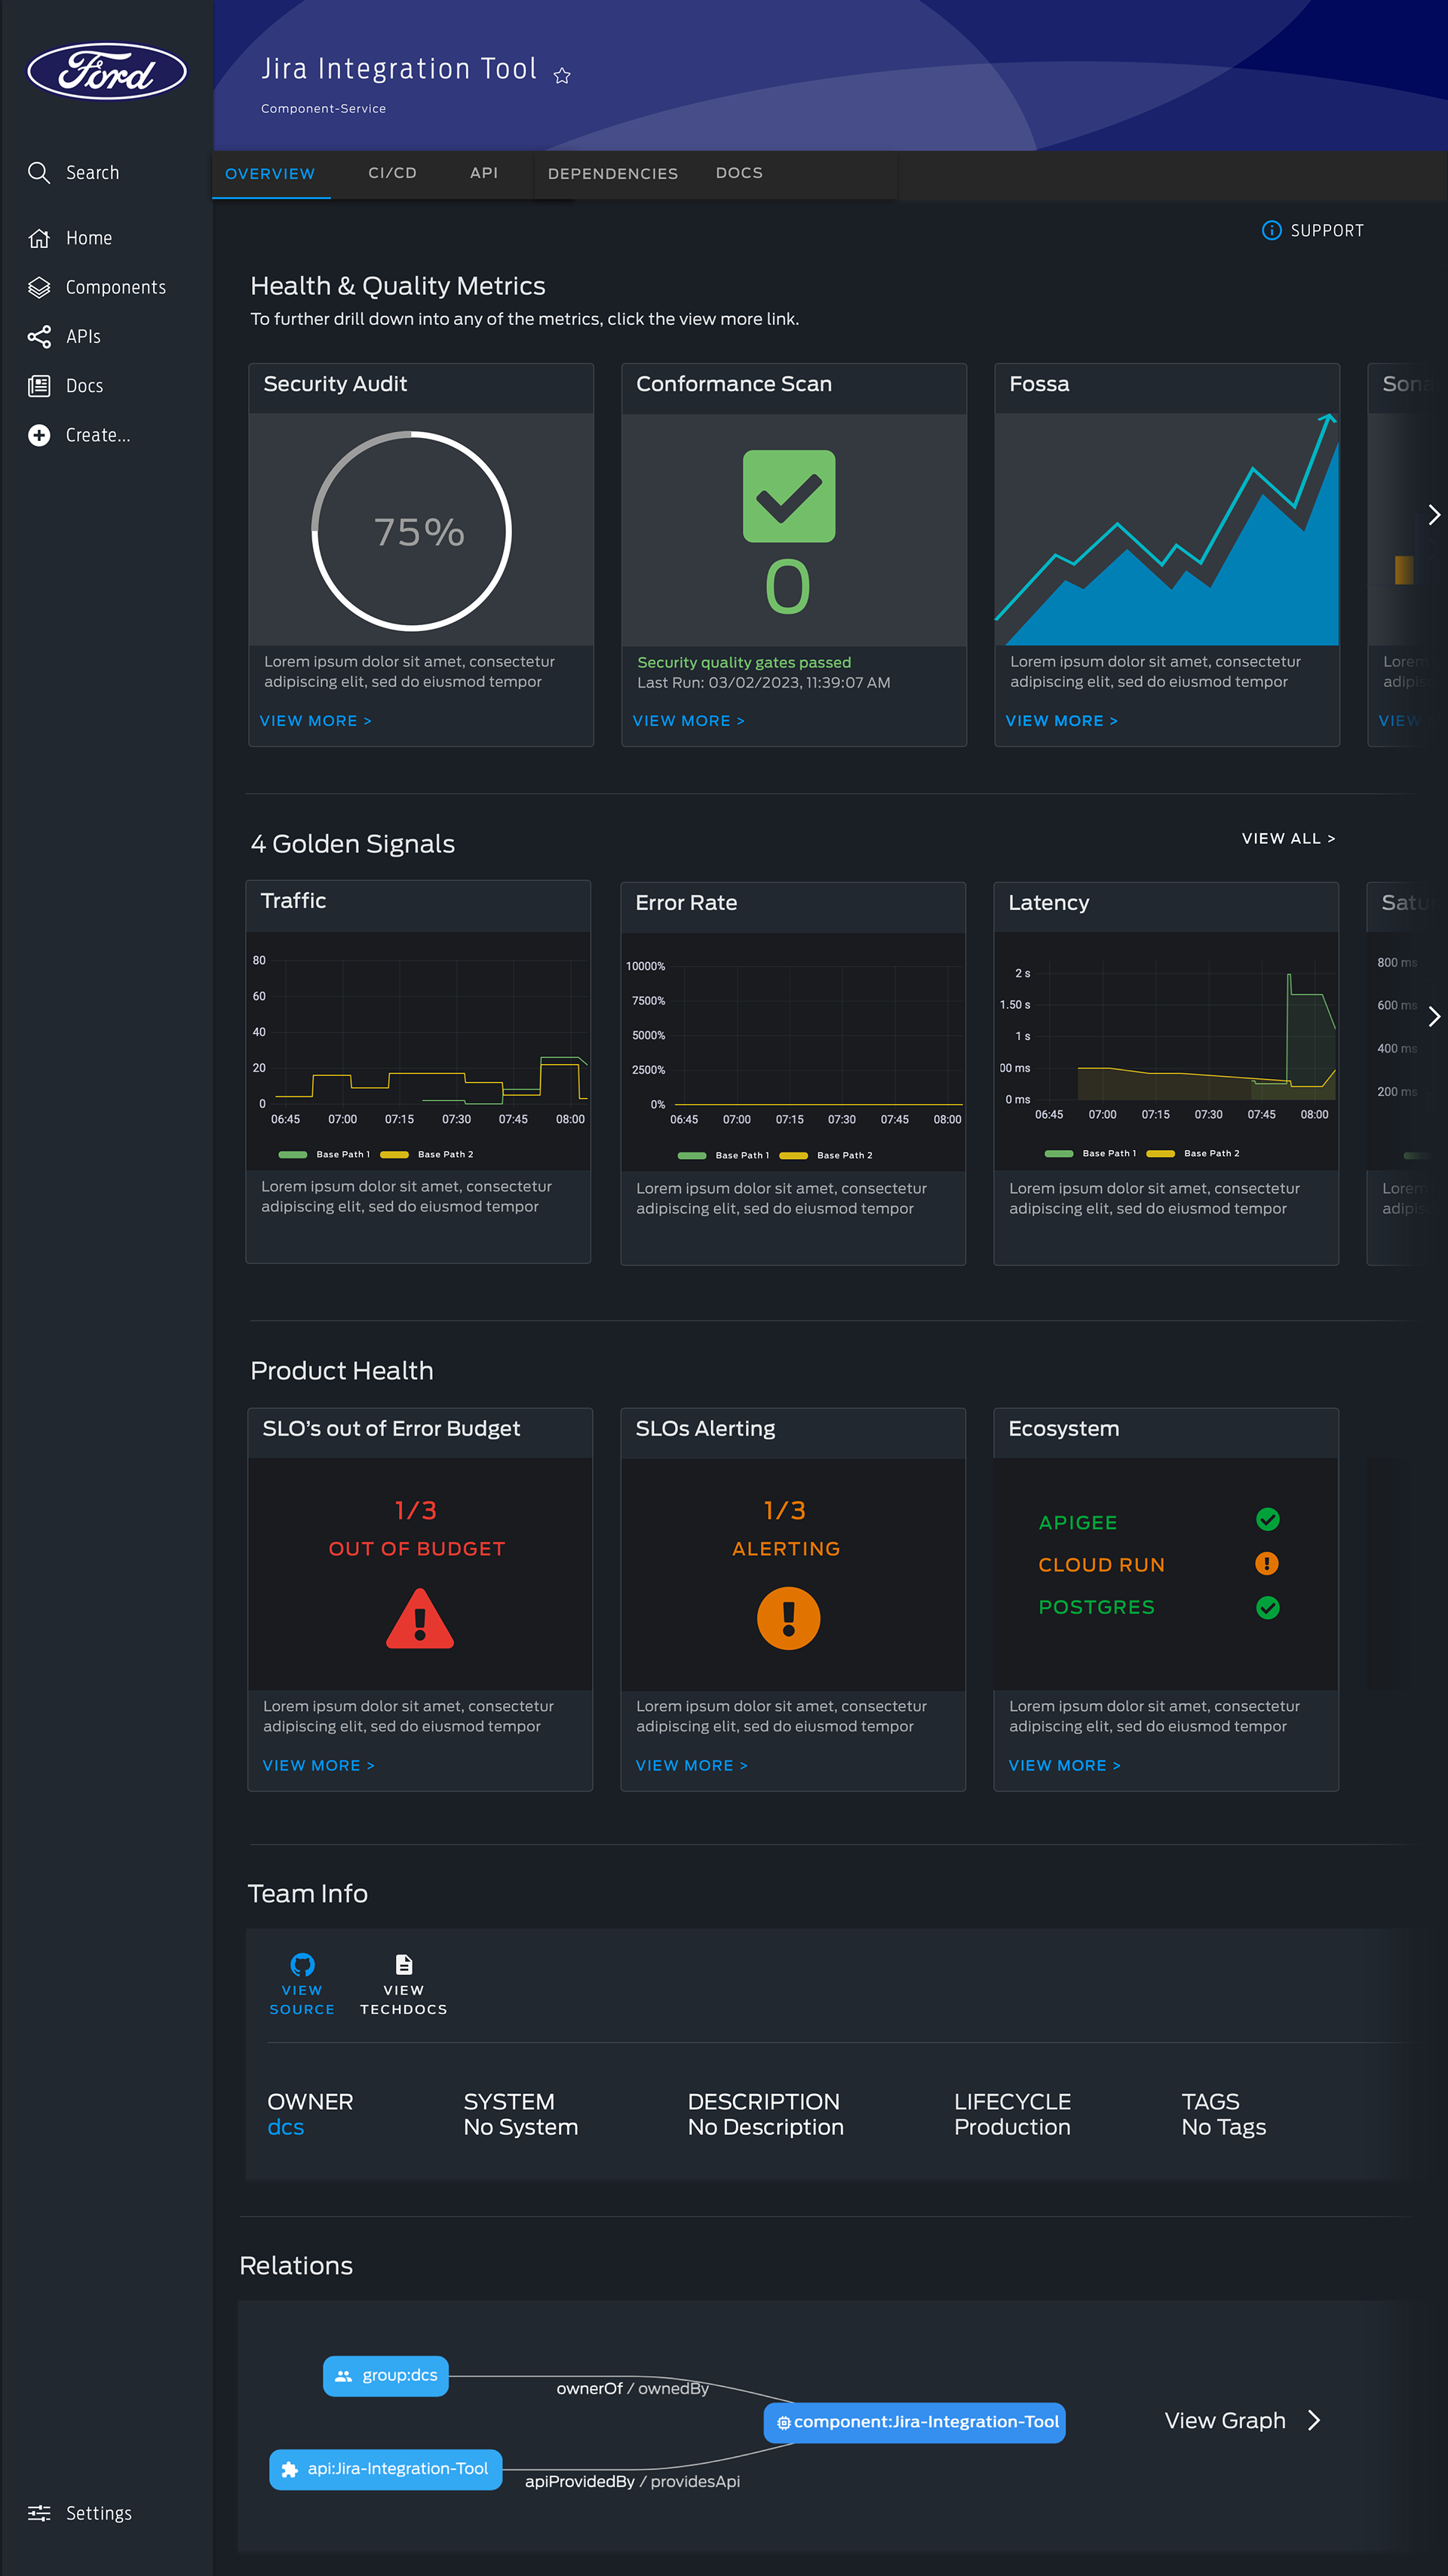
Task: Favorite Jira Integration Tool with the star
Action: coord(562,76)
